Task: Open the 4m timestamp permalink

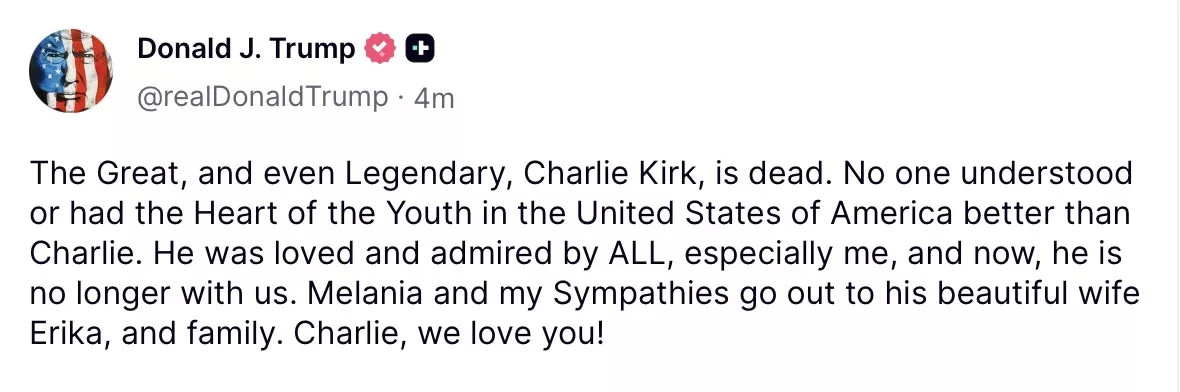Action: tap(434, 99)
